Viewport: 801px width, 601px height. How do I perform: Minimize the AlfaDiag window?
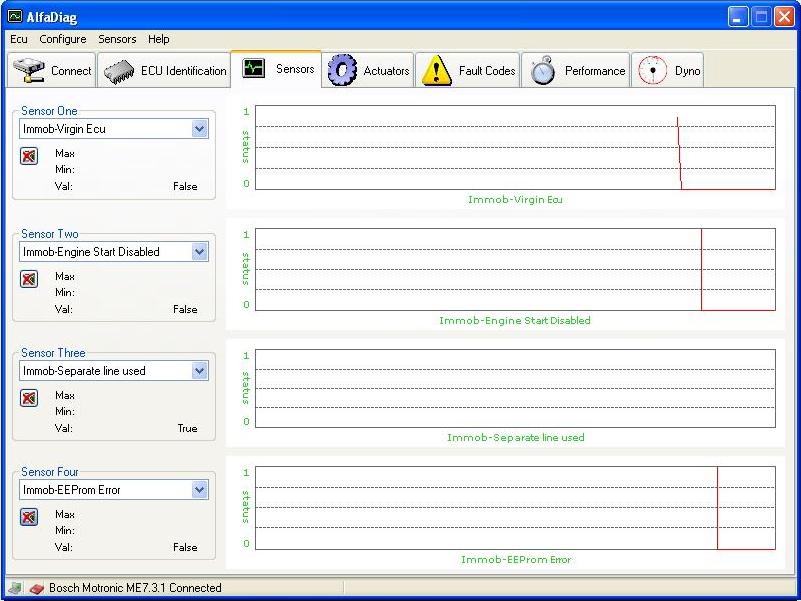(737, 17)
